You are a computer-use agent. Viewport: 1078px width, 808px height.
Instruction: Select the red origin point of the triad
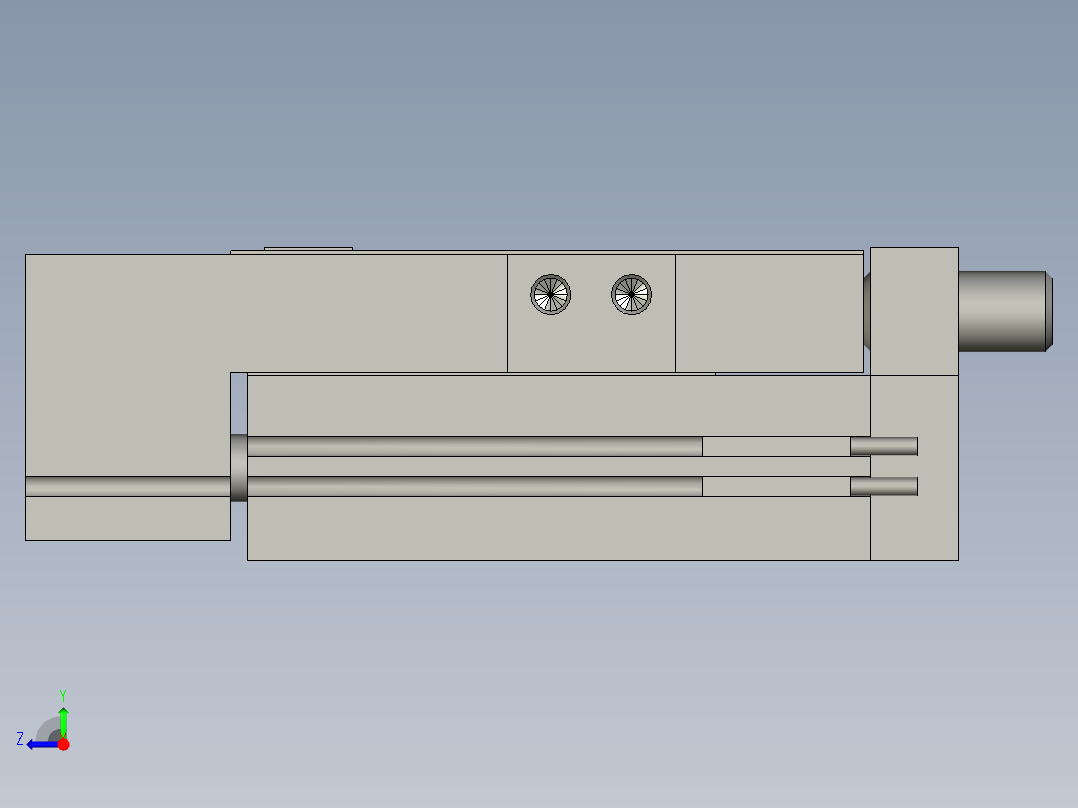click(x=64, y=744)
